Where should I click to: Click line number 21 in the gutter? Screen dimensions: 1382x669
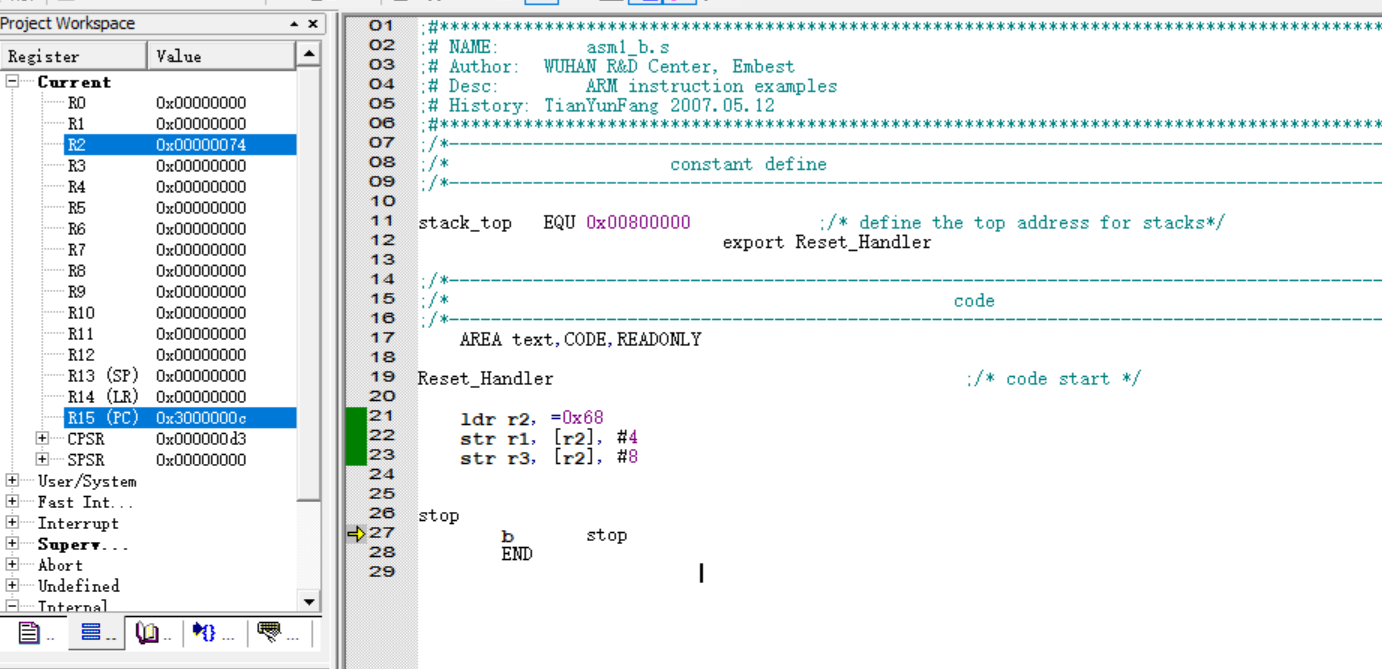coord(382,416)
